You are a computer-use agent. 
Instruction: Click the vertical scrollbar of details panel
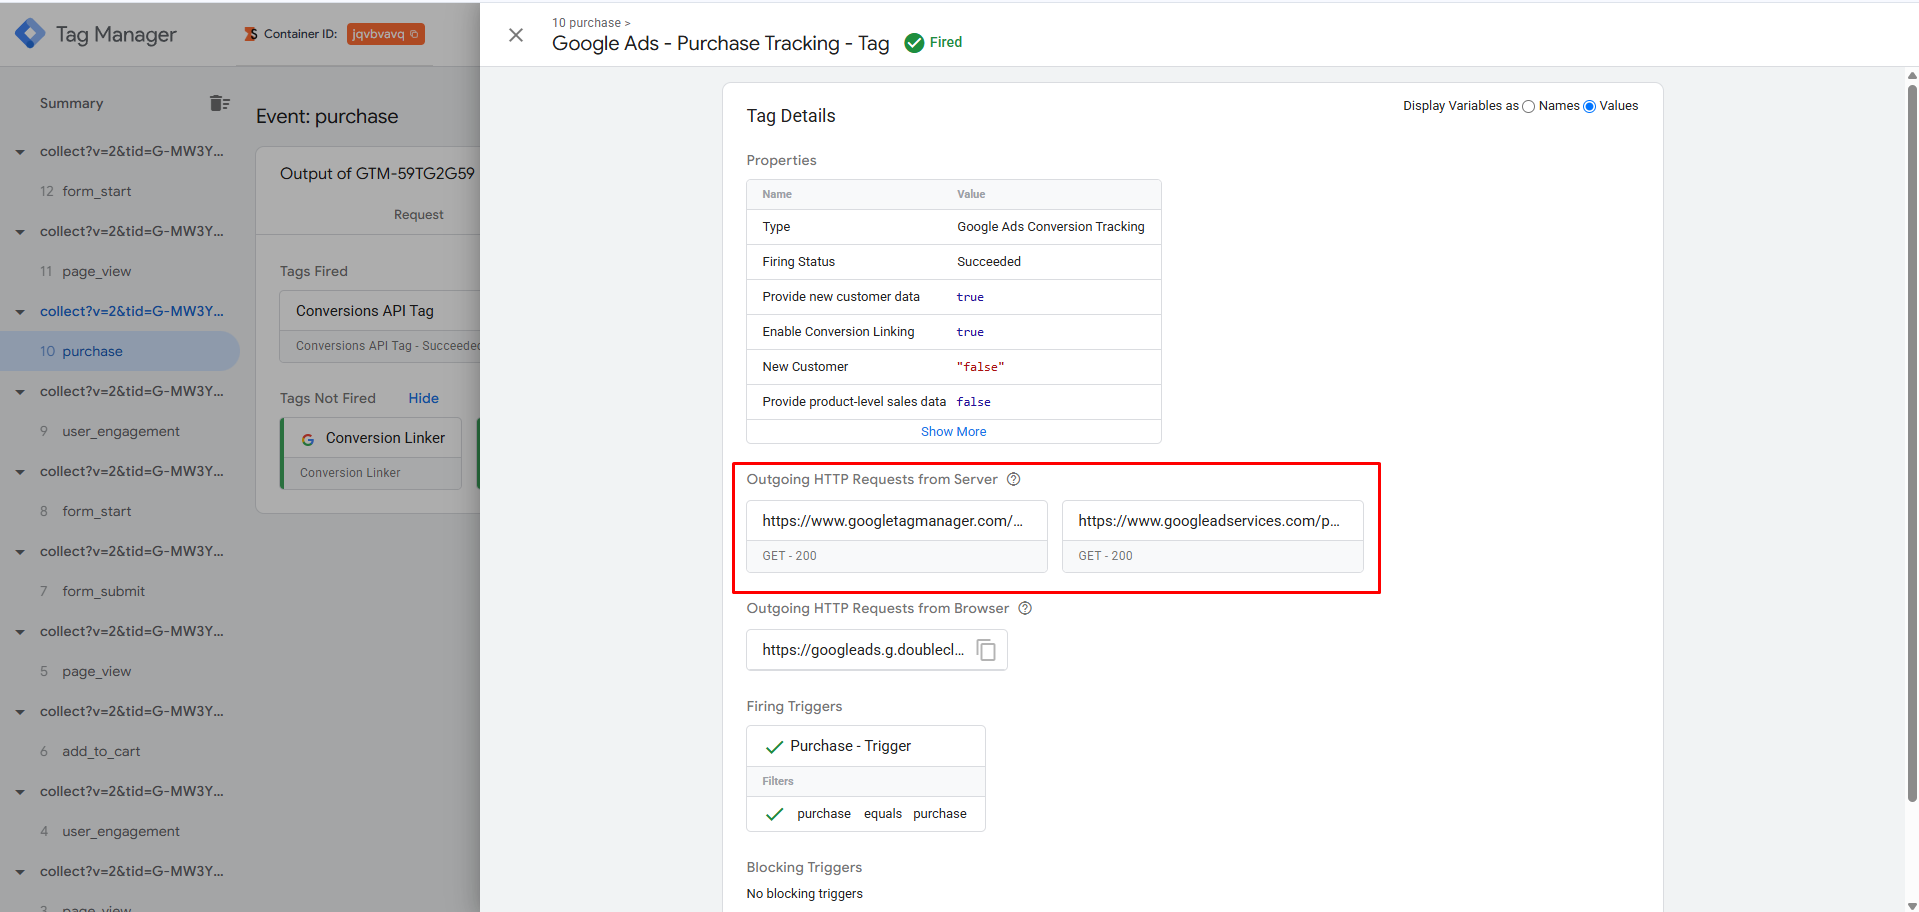[x=1911, y=440]
